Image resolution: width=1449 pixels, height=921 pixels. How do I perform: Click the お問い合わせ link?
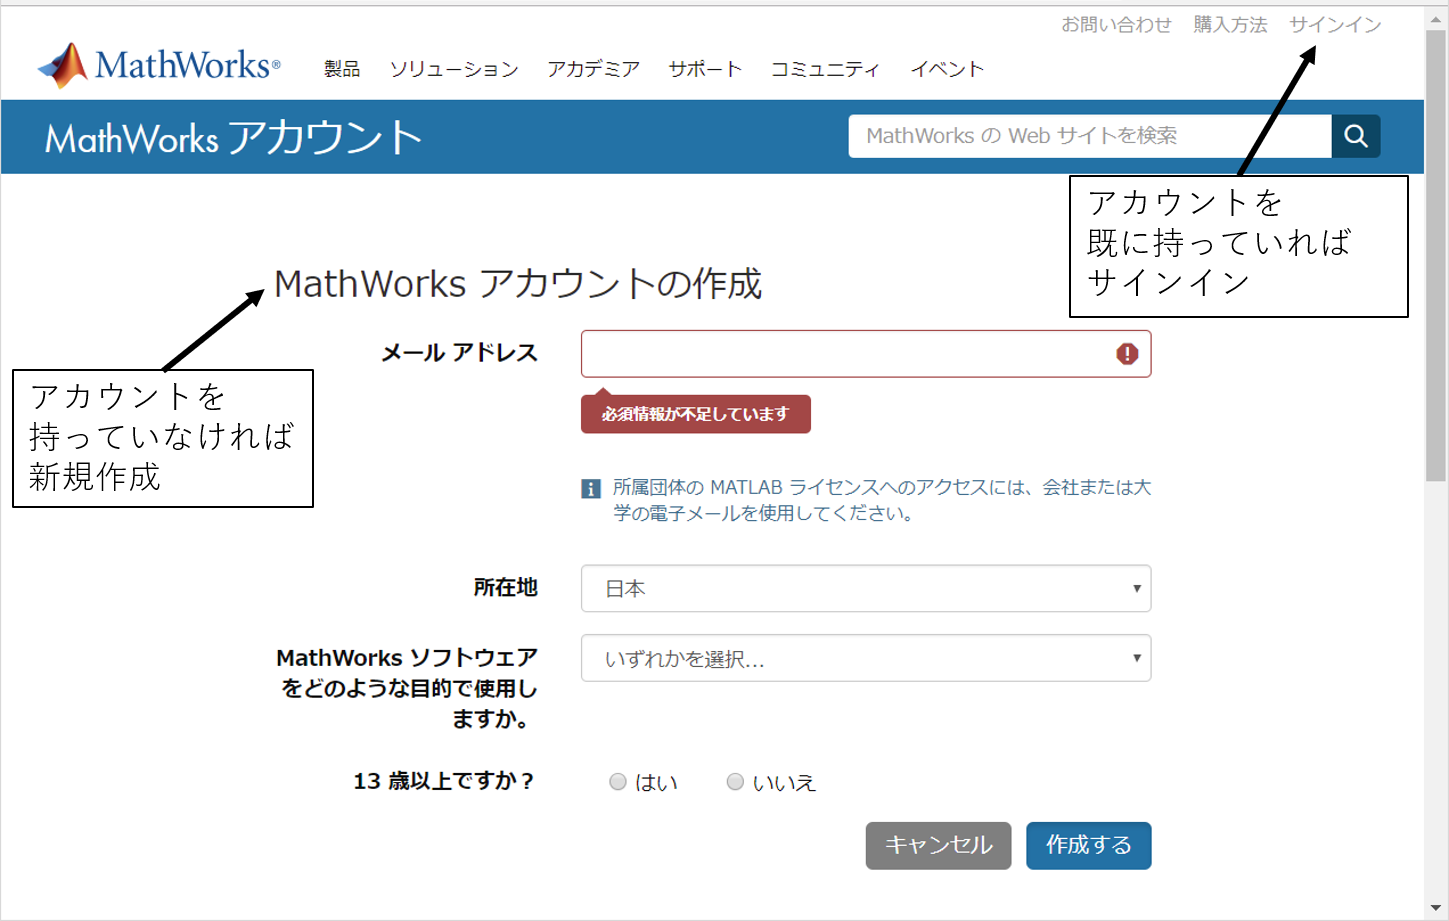1116,25
